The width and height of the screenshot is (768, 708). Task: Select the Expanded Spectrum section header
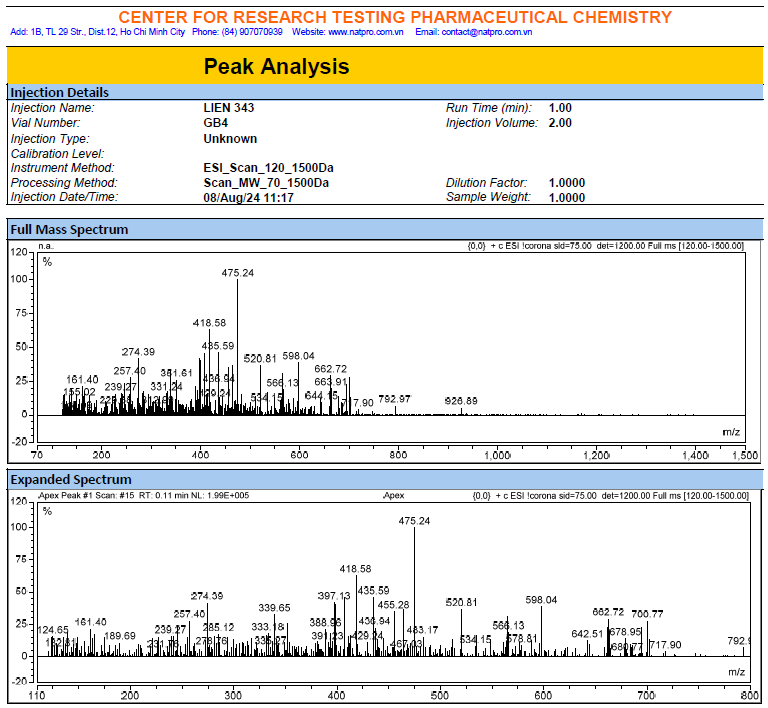coord(71,479)
